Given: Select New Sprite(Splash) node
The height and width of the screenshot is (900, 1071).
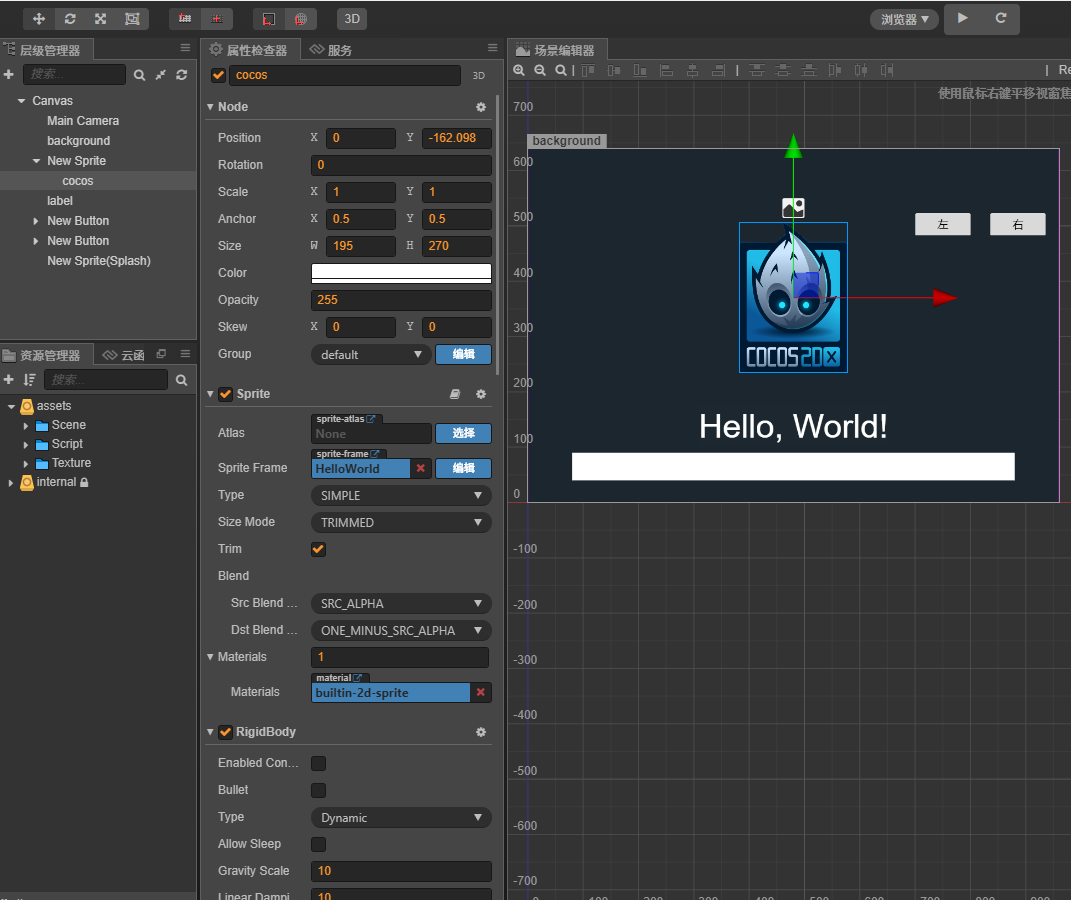Looking at the screenshot, I should tap(99, 261).
